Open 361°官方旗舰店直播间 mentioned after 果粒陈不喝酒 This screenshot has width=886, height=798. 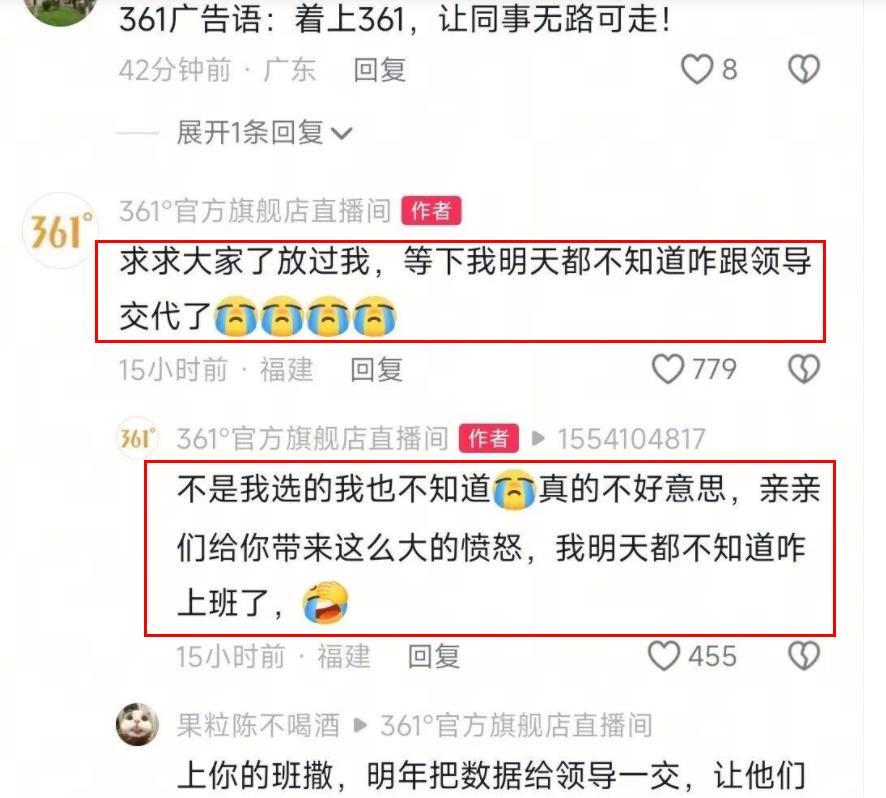[516, 725]
